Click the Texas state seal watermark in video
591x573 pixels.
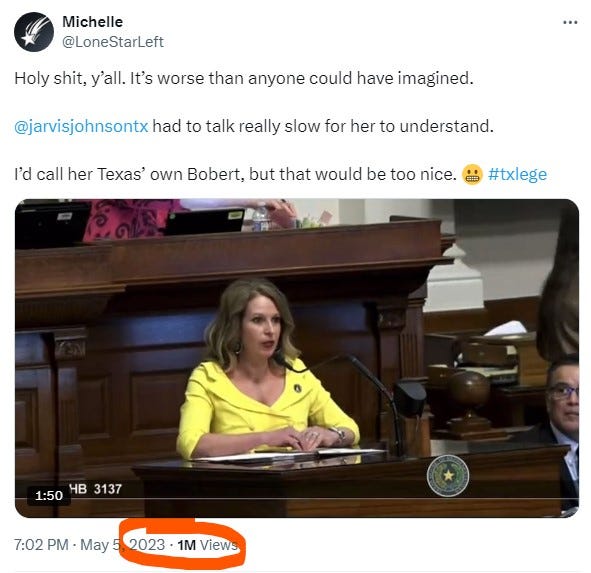(448, 475)
